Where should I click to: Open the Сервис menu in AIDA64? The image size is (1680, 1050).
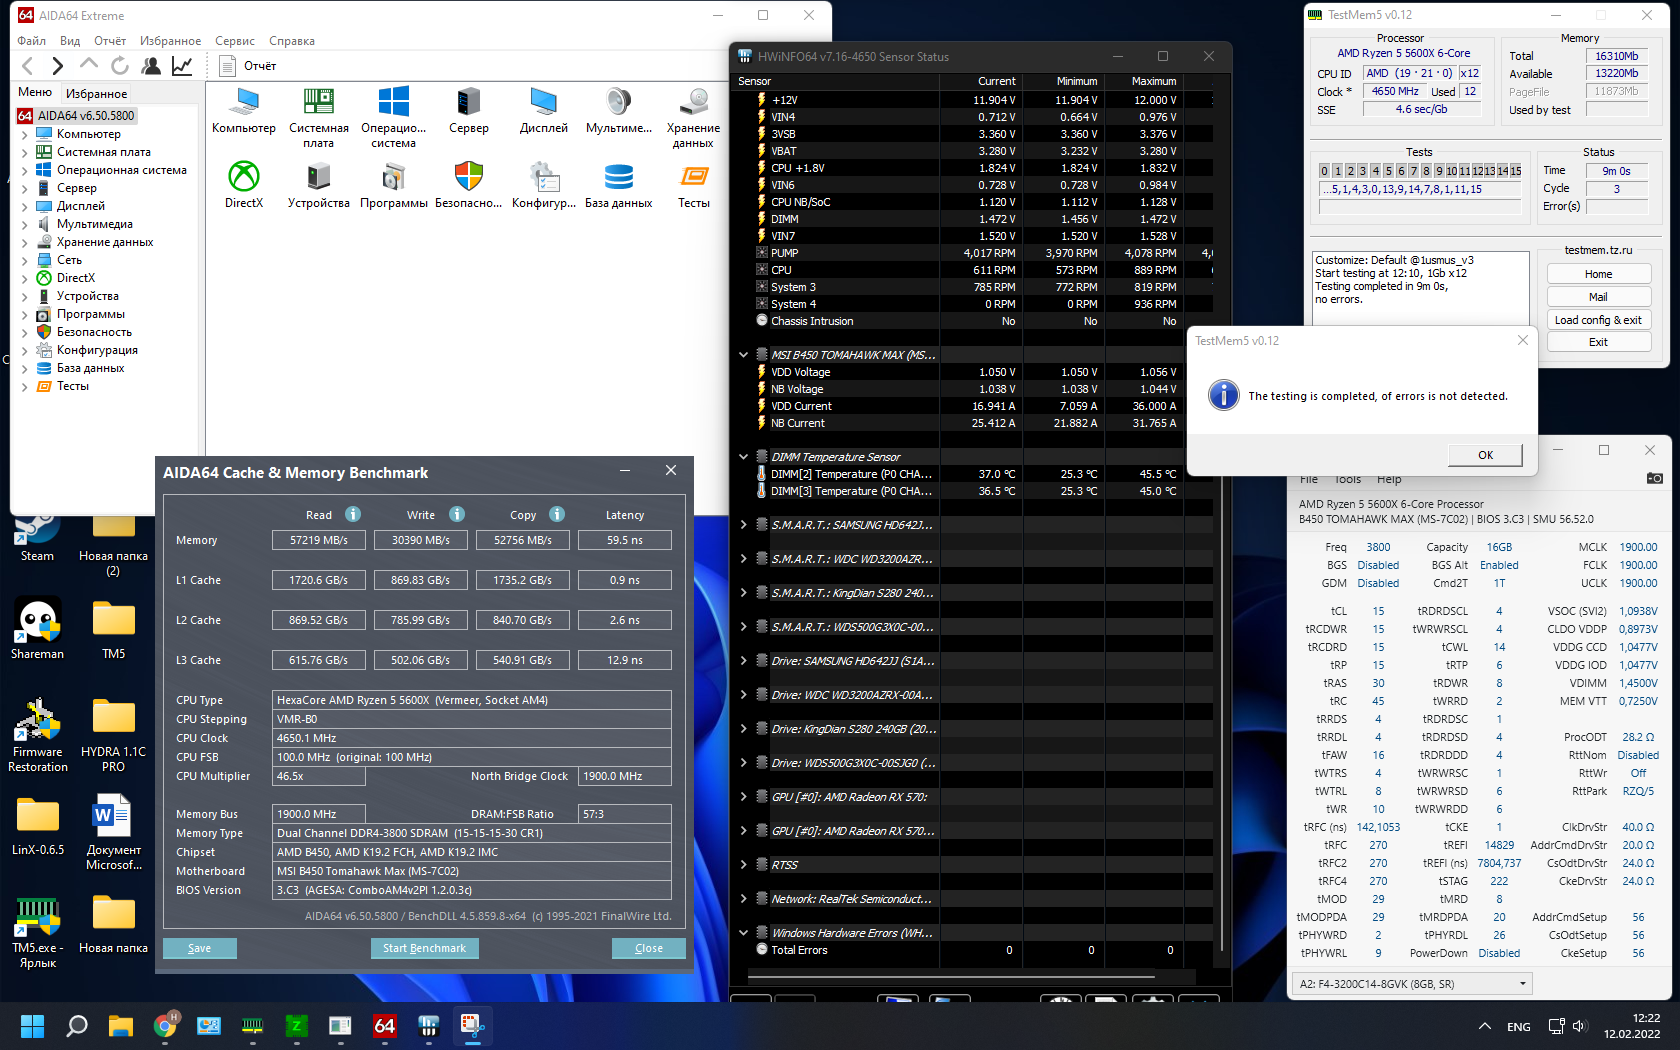(x=235, y=41)
